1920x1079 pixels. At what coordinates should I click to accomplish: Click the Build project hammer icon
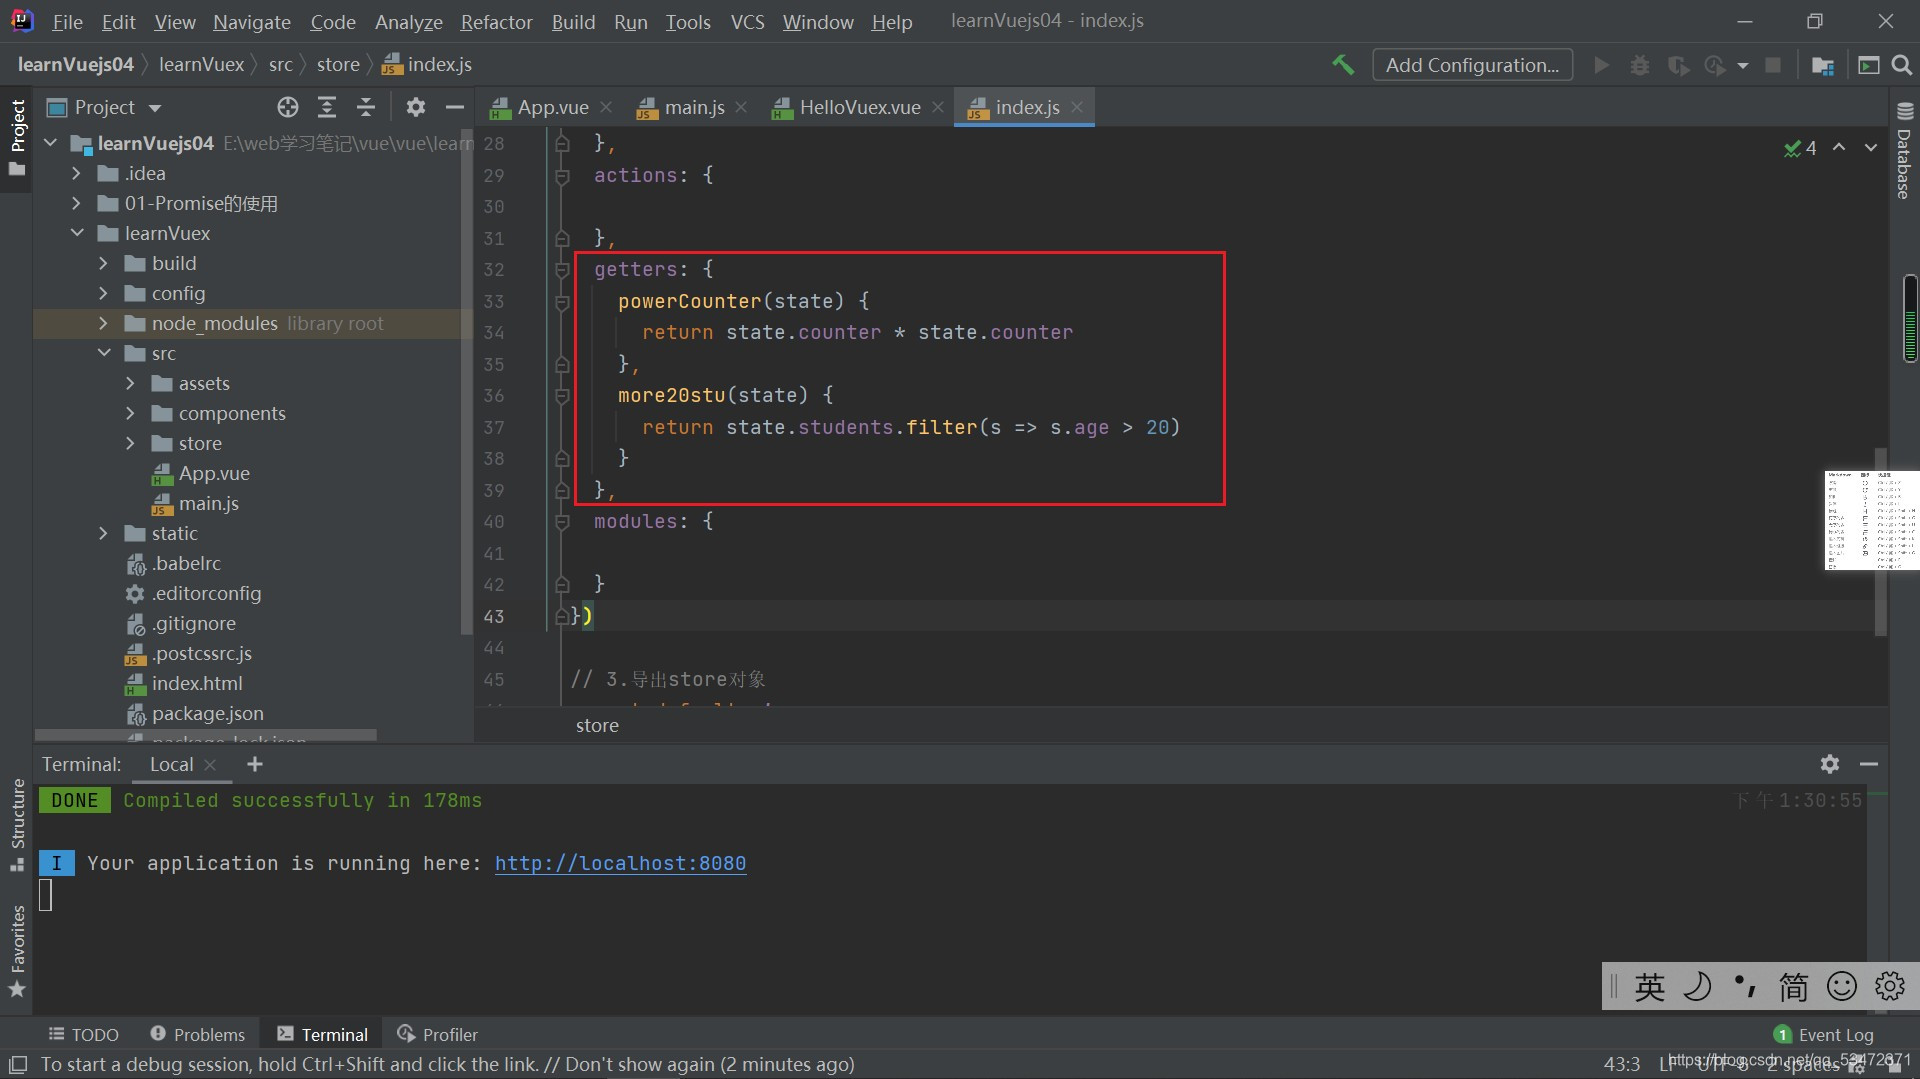[1343, 65]
